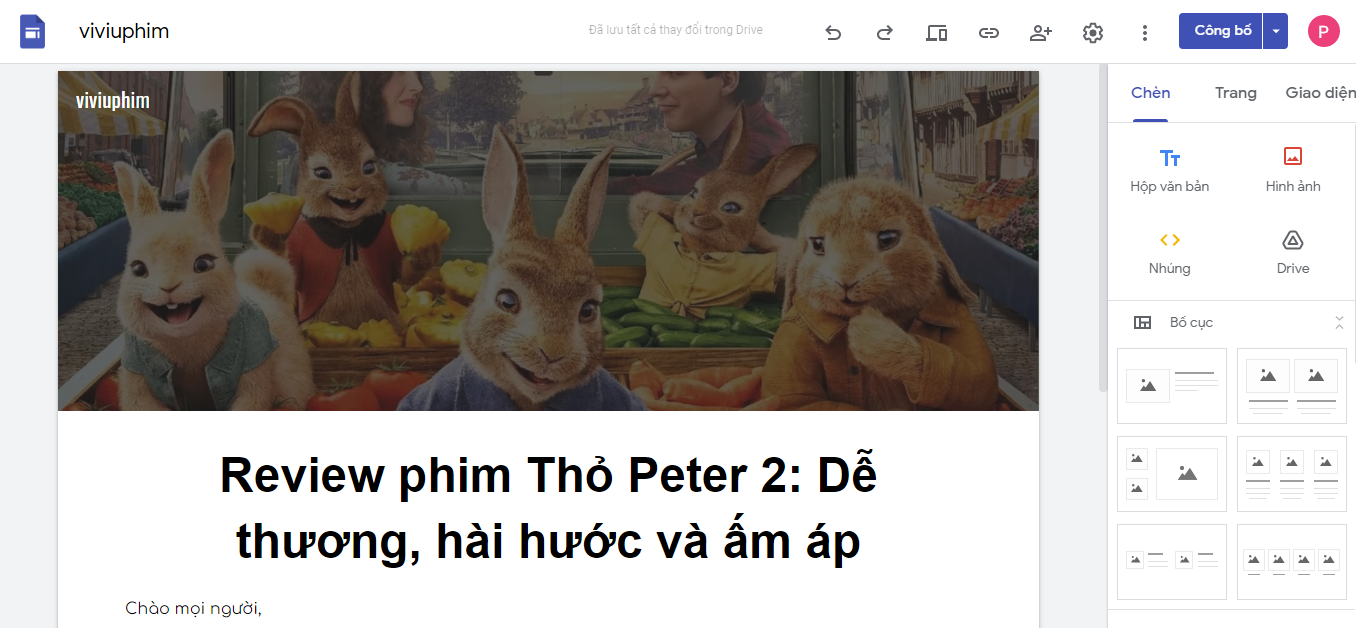Click the Google Sites home logo icon
Image resolution: width=1356 pixels, height=628 pixels.
click(32, 31)
